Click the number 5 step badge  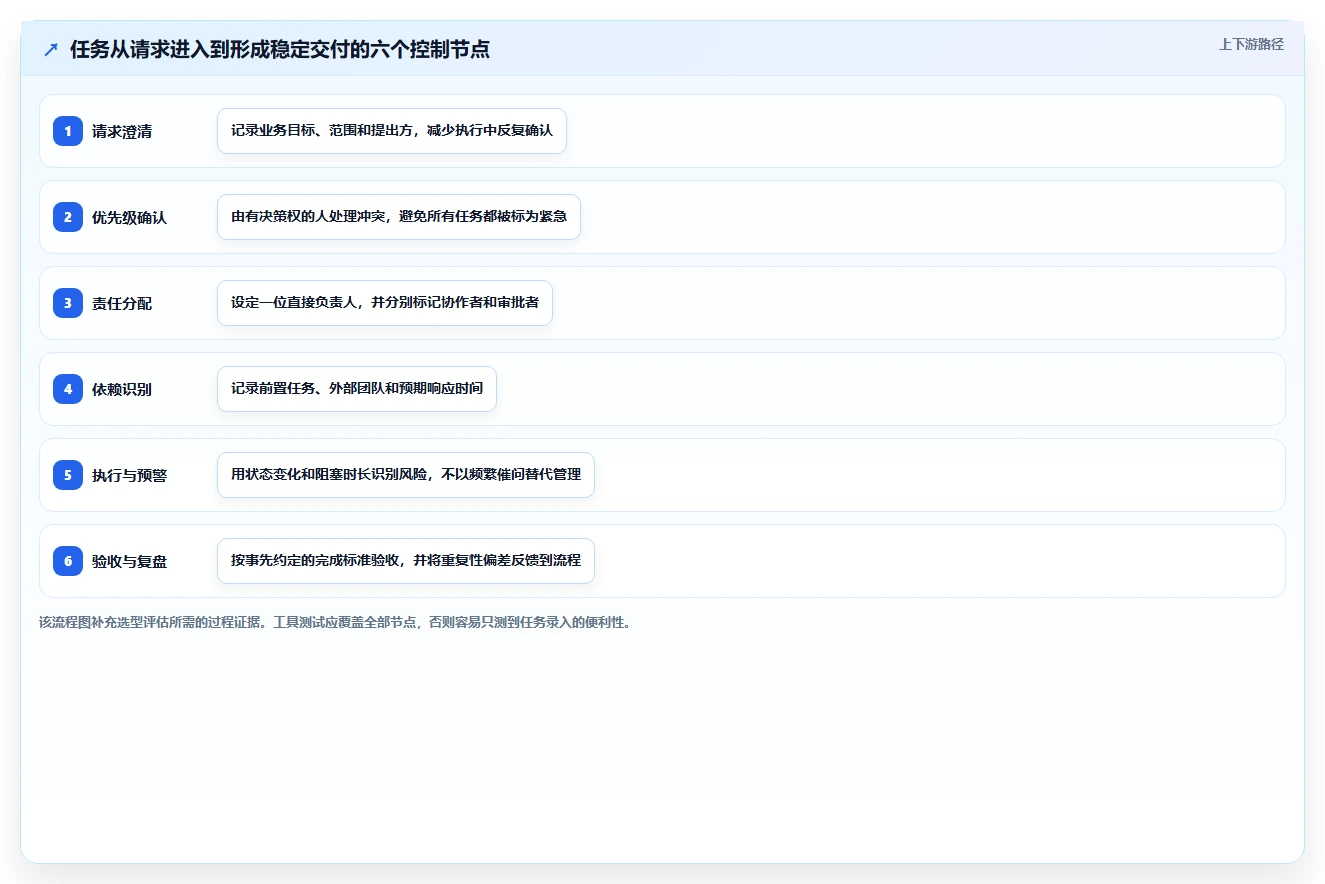point(68,475)
